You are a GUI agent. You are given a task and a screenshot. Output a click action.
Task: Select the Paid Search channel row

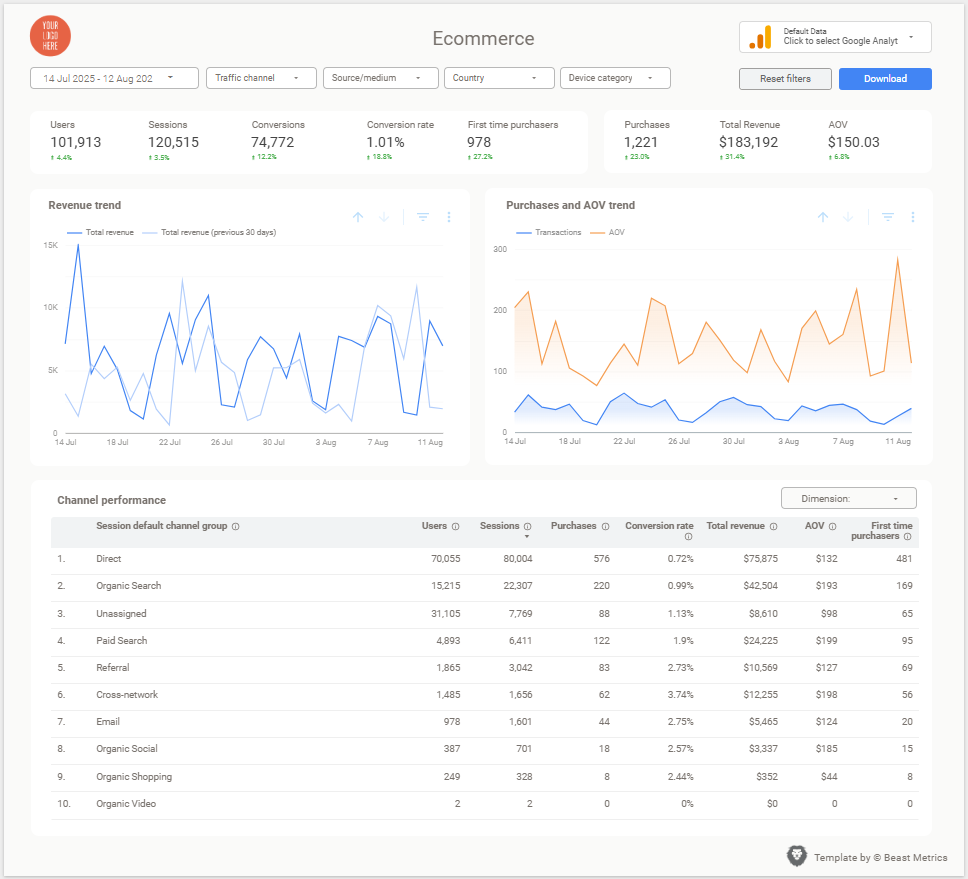[485, 641]
